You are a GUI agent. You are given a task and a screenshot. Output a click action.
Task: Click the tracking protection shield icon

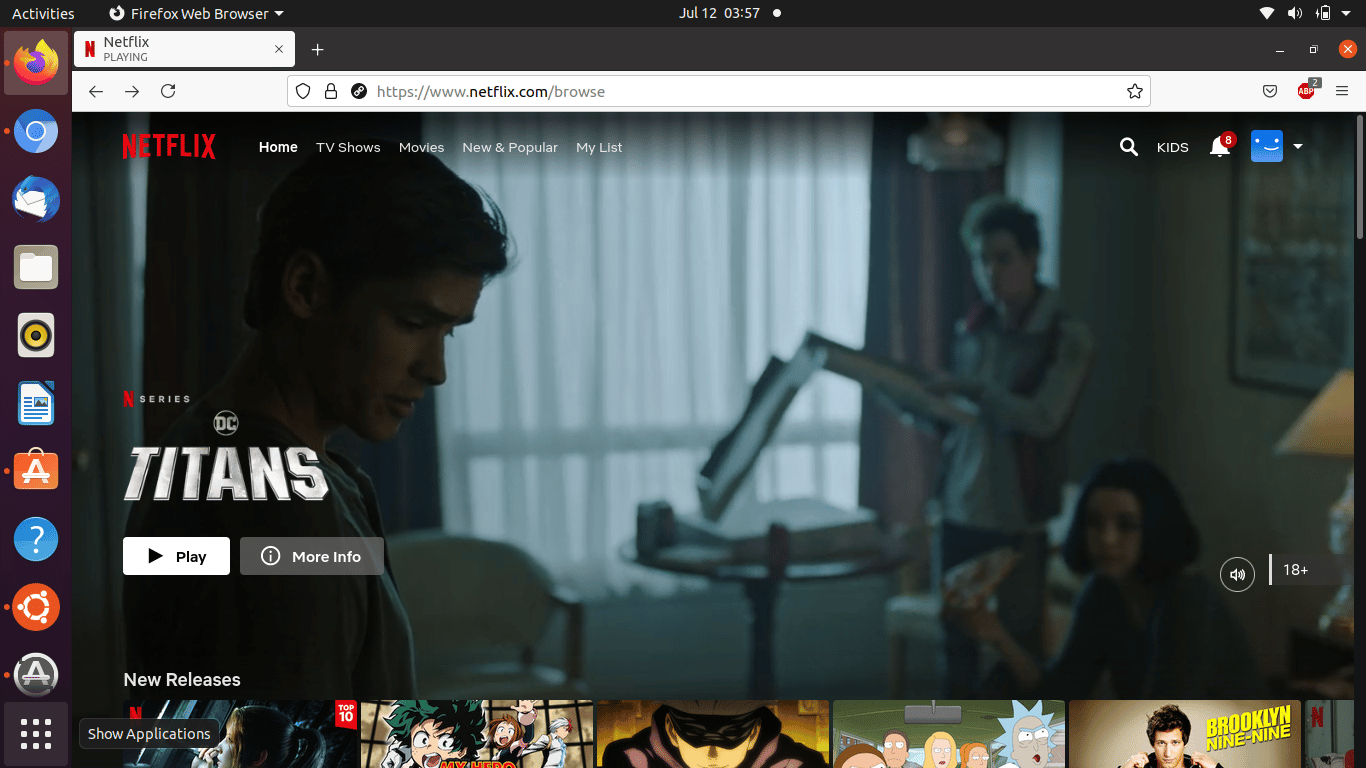[304, 91]
